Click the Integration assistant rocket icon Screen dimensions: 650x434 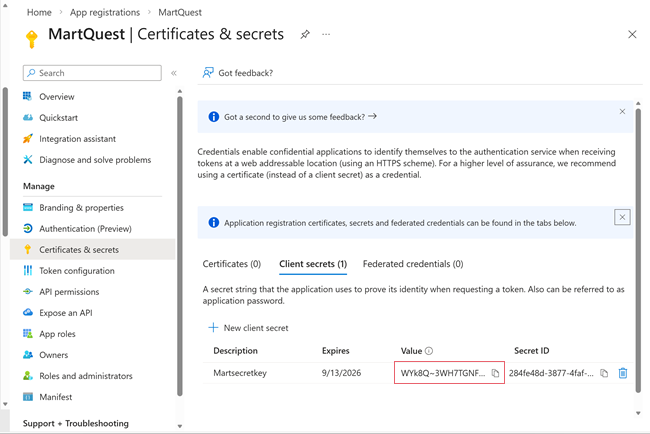(28, 138)
